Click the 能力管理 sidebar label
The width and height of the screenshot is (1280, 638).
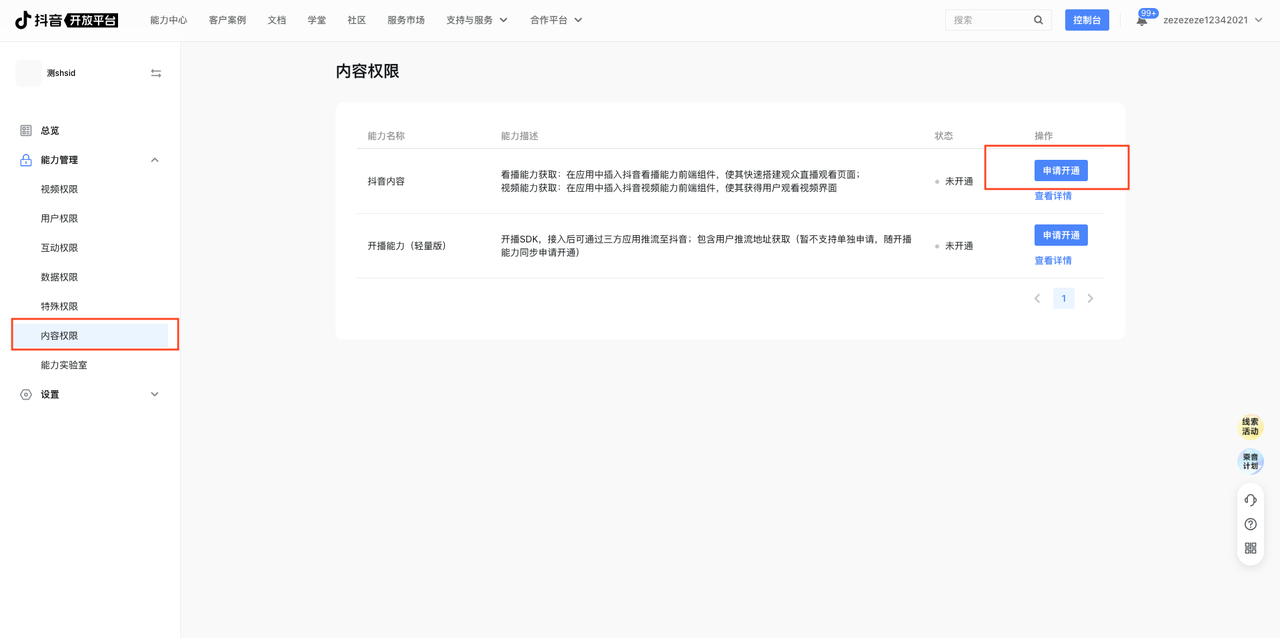[x=59, y=160]
